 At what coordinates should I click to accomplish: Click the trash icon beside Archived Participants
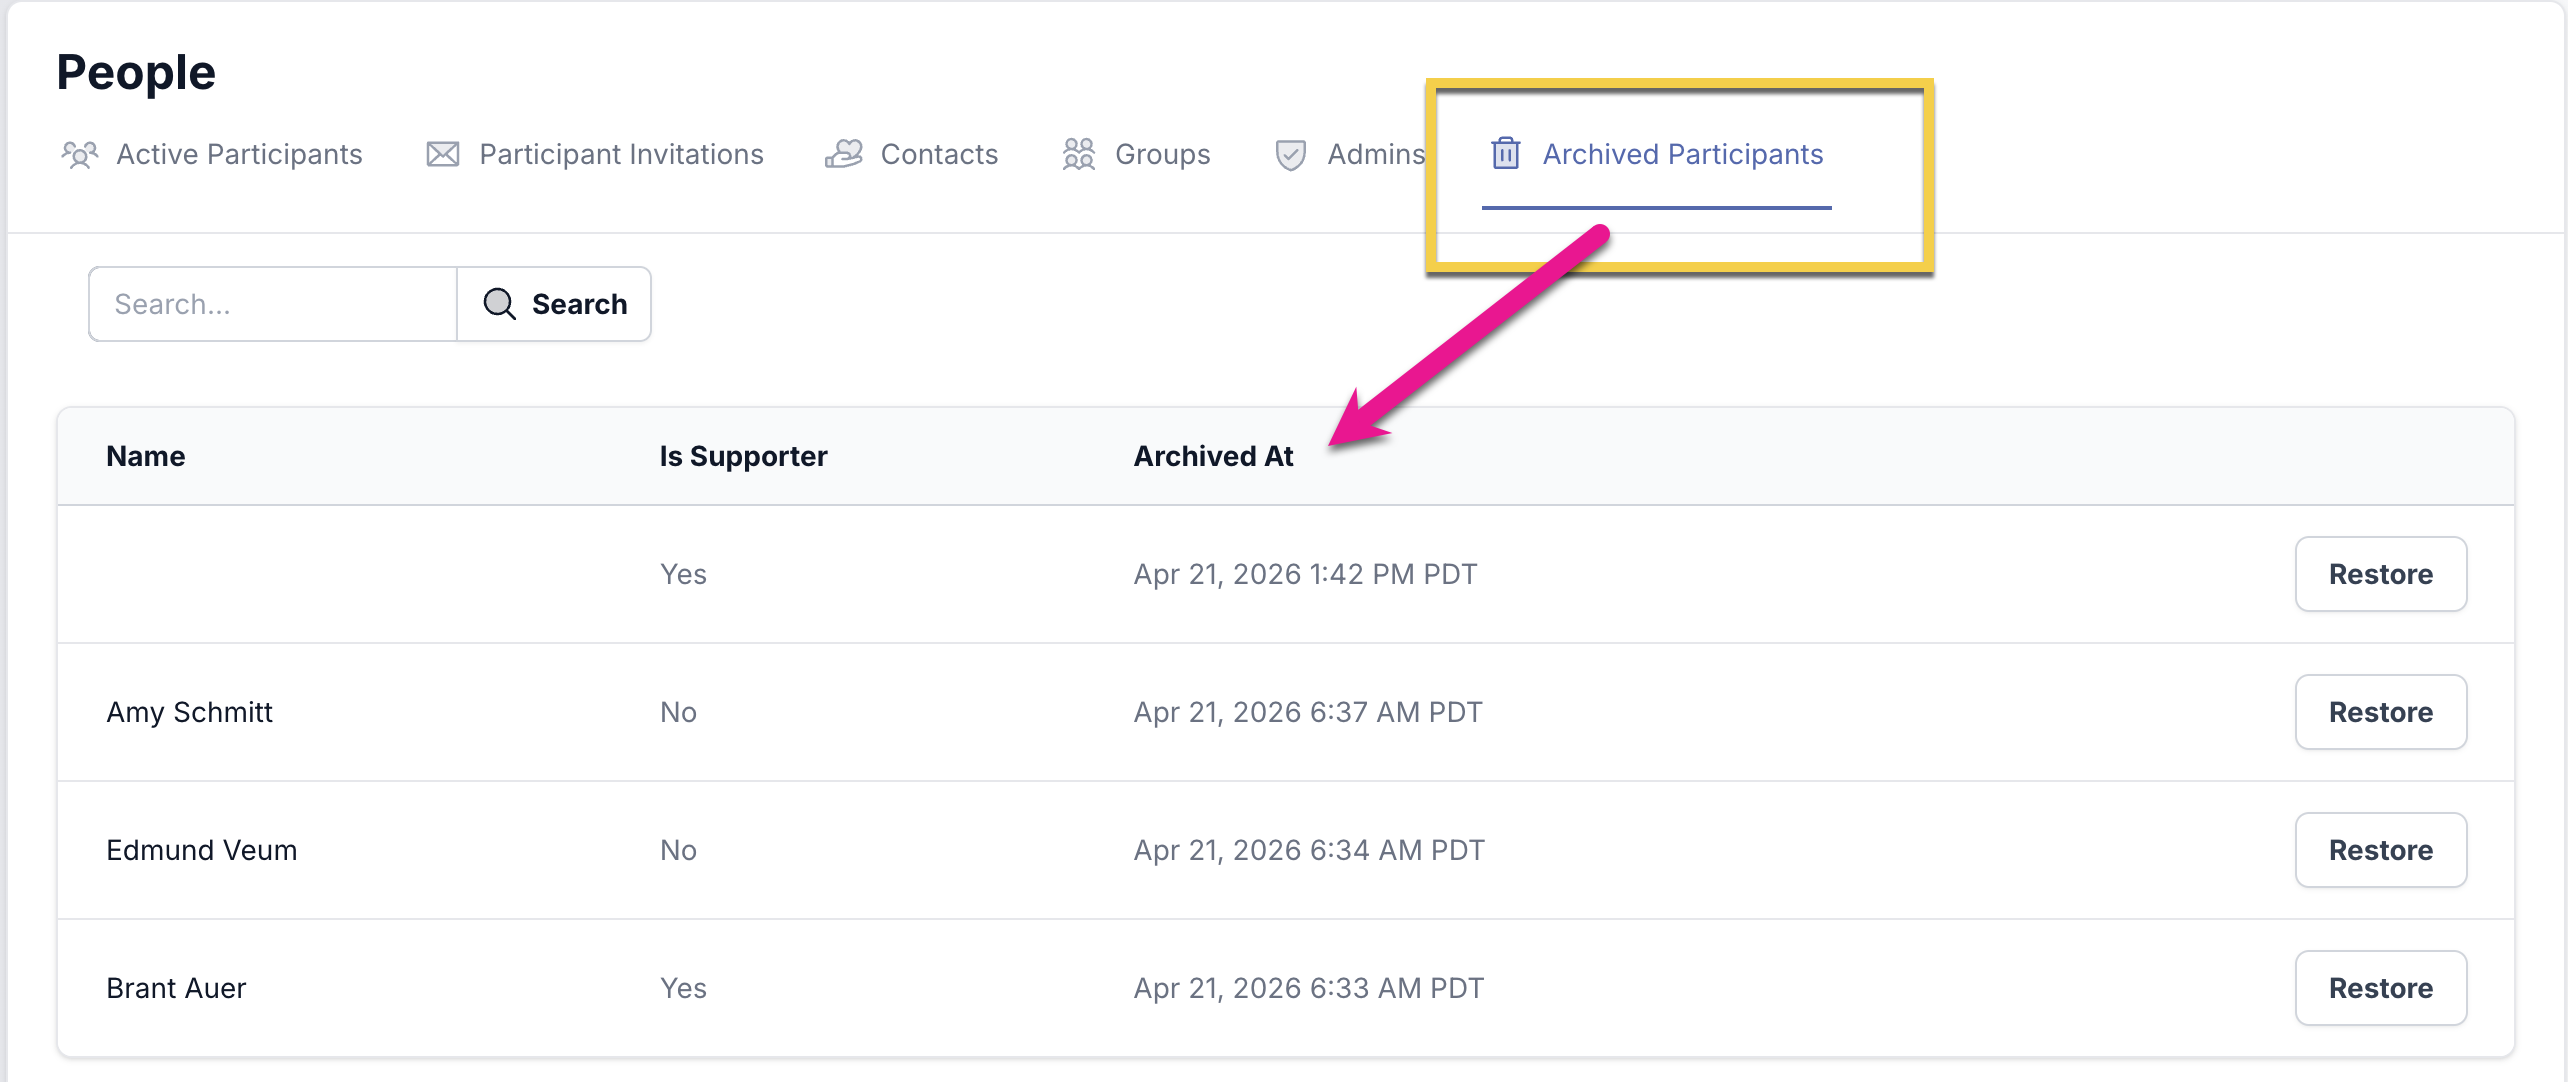click(1506, 154)
